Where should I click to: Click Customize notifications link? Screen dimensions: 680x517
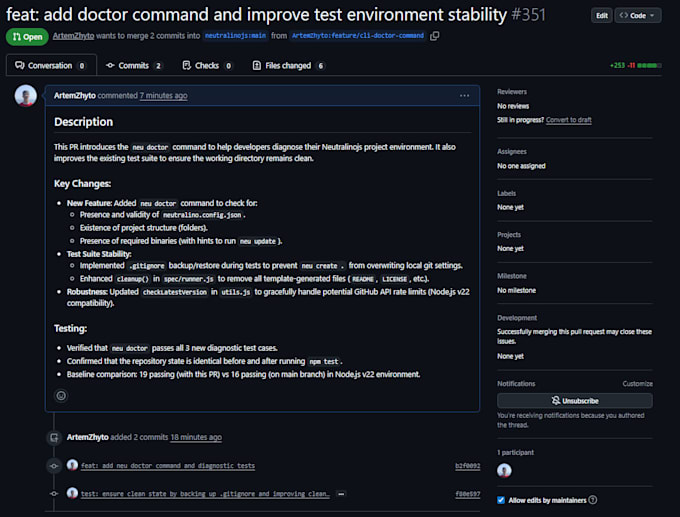(x=638, y=384)
